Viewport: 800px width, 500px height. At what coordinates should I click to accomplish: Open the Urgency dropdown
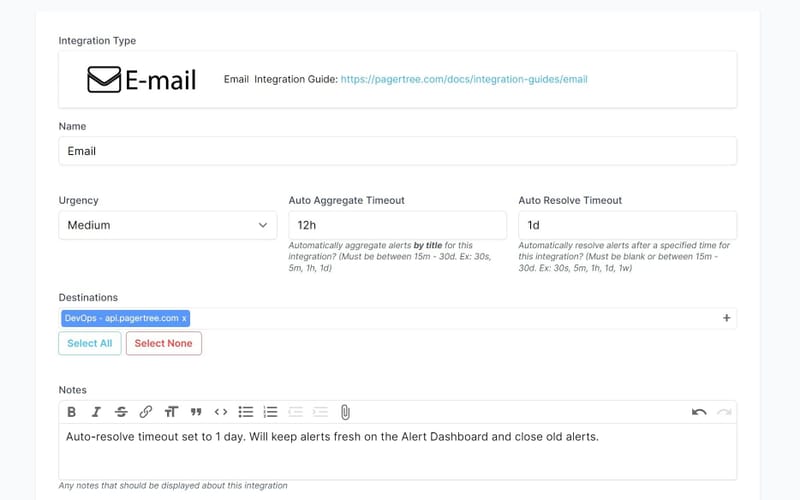point(167,225)
